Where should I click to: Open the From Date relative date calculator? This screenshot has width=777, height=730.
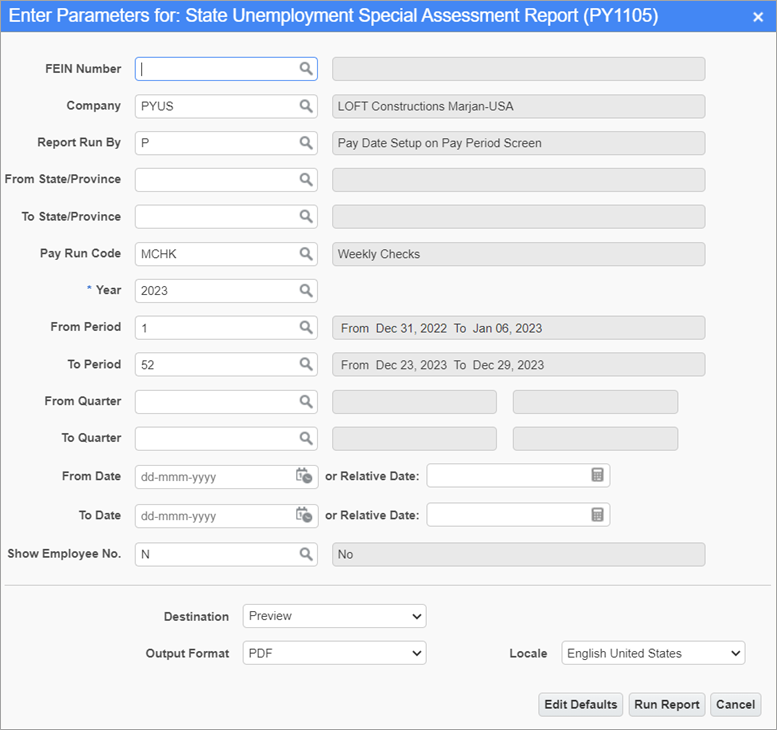[x=597, y=475]
